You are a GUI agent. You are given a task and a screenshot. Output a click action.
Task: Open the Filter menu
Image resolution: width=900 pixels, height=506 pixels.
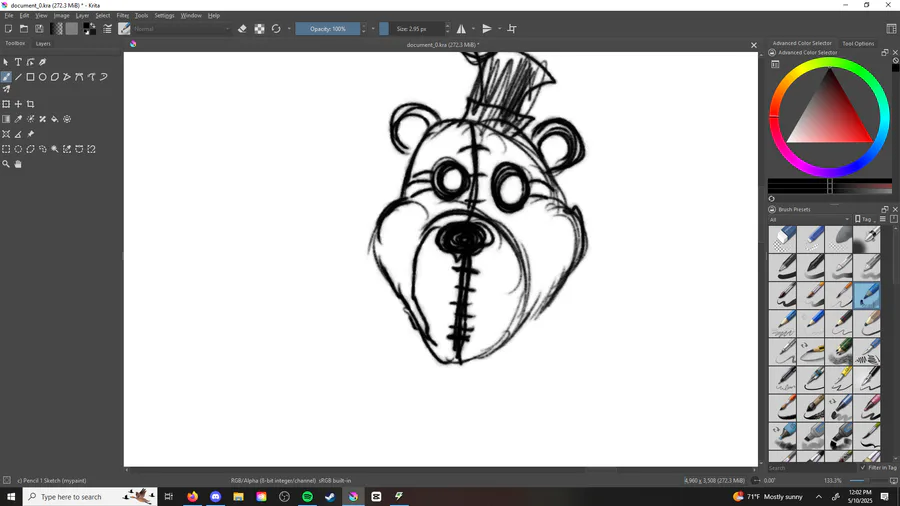pyautogui.click(x=122, y=15)
